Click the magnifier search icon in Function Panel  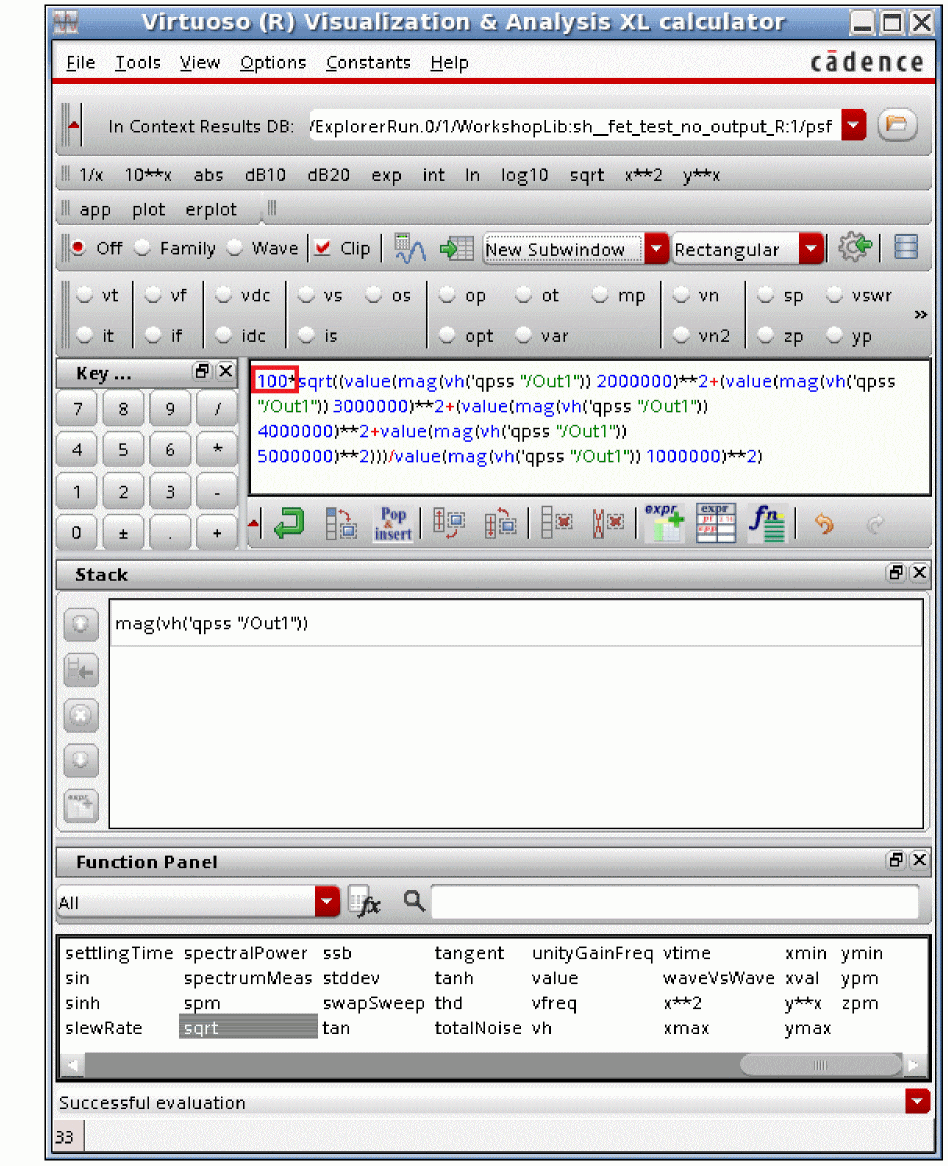pyautogui.click(x=414, y=901)
